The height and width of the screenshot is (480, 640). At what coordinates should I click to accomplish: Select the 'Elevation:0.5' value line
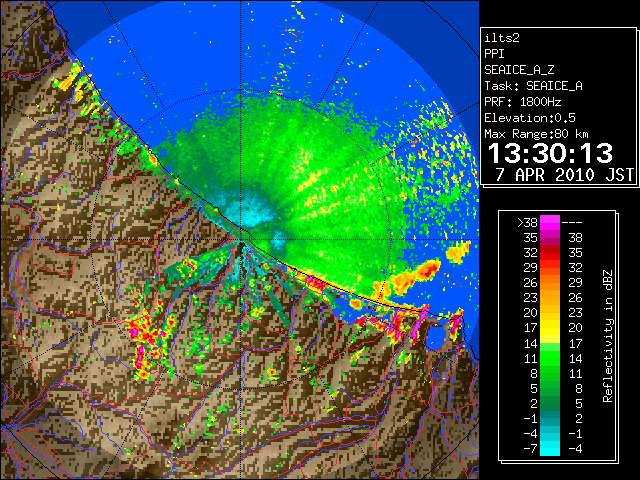point(530,118)
